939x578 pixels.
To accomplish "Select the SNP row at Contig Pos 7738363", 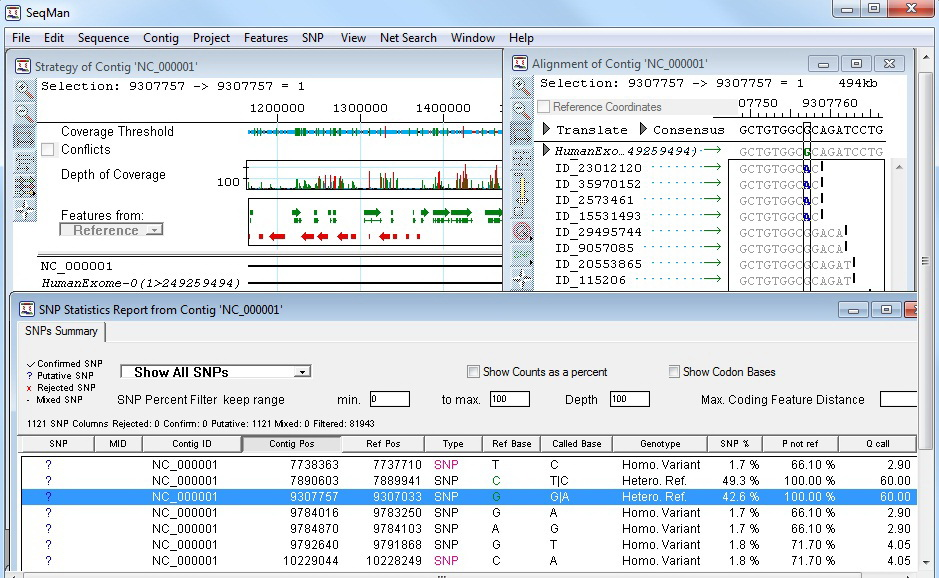I will tap(469, 465).
